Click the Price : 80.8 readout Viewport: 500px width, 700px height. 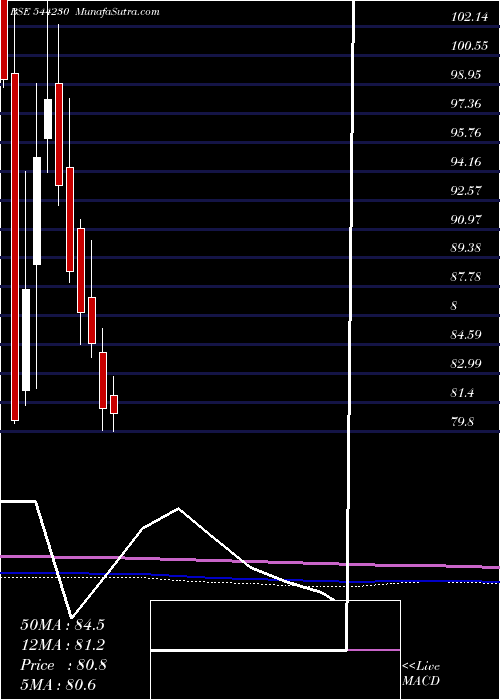pos(63,665)
